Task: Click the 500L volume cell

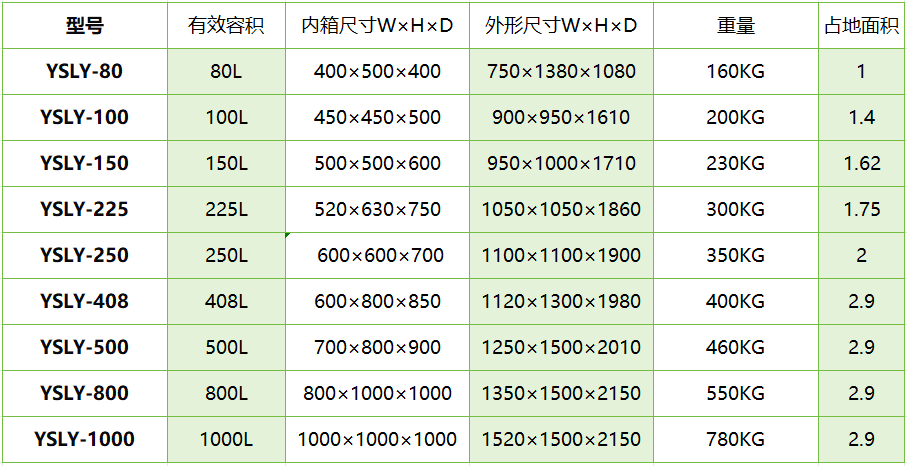Action: 226,347
